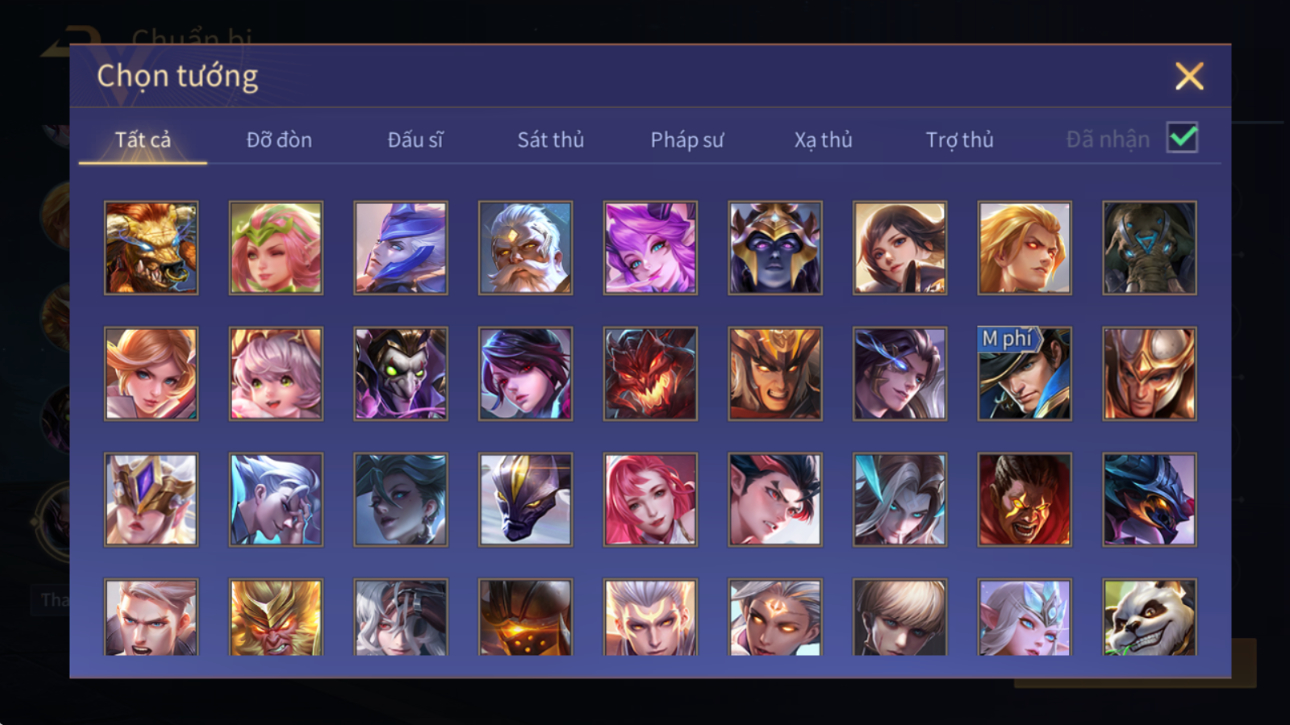Viewport: 1290px width, 725px height.
Task: Pick the purple-haired girl hero portrait
Action: [650, 248]
